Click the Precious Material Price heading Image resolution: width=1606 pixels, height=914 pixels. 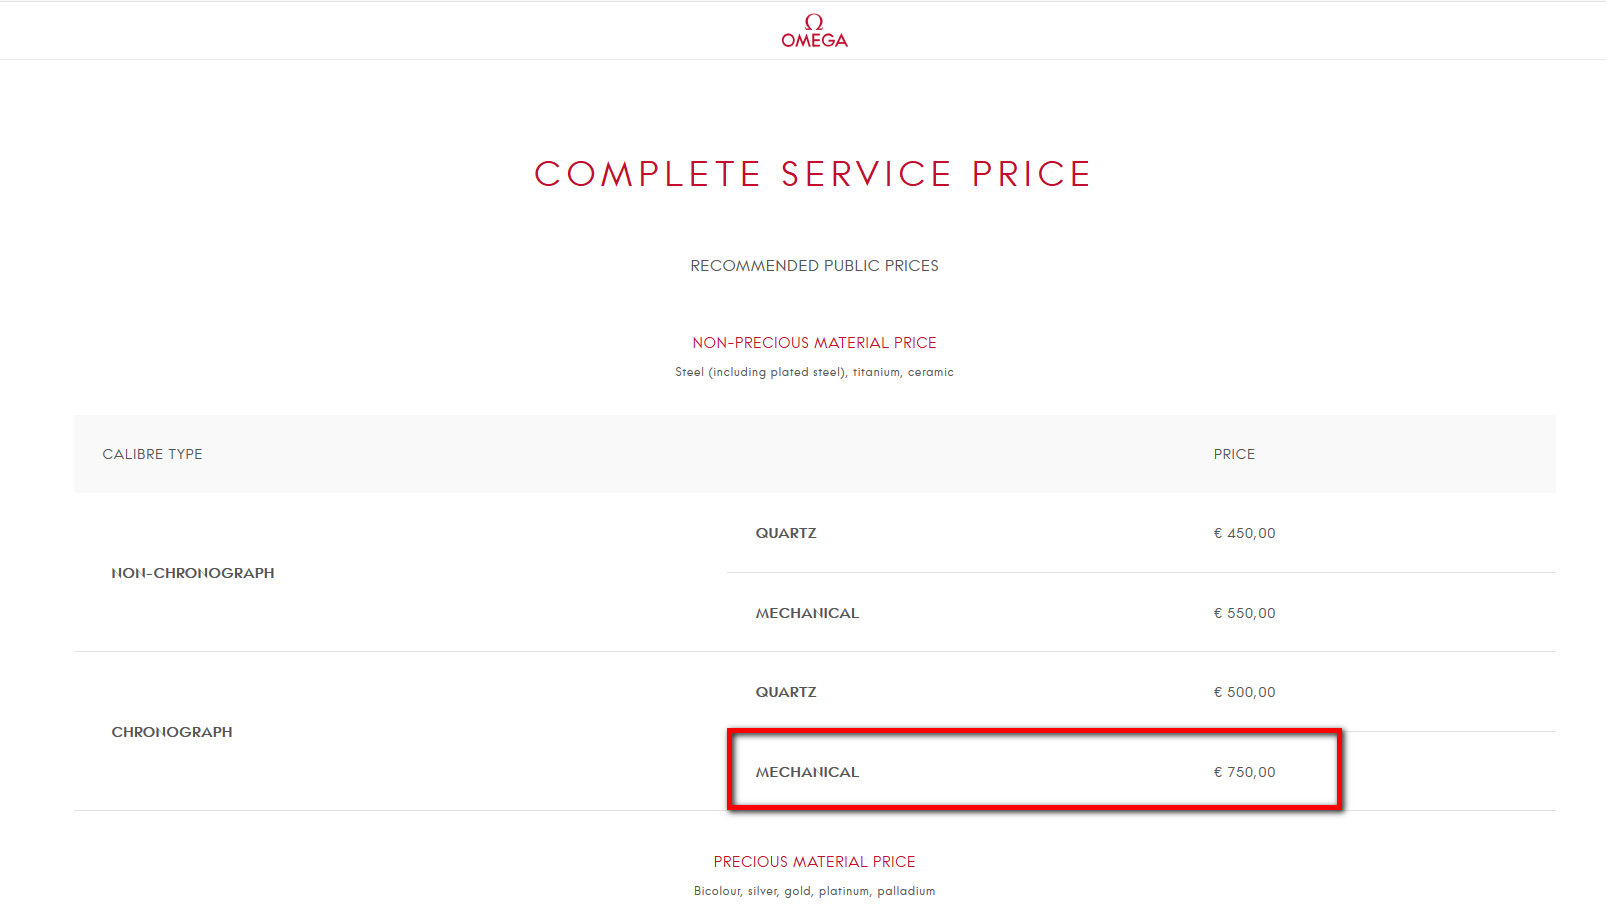click(814, 862)
